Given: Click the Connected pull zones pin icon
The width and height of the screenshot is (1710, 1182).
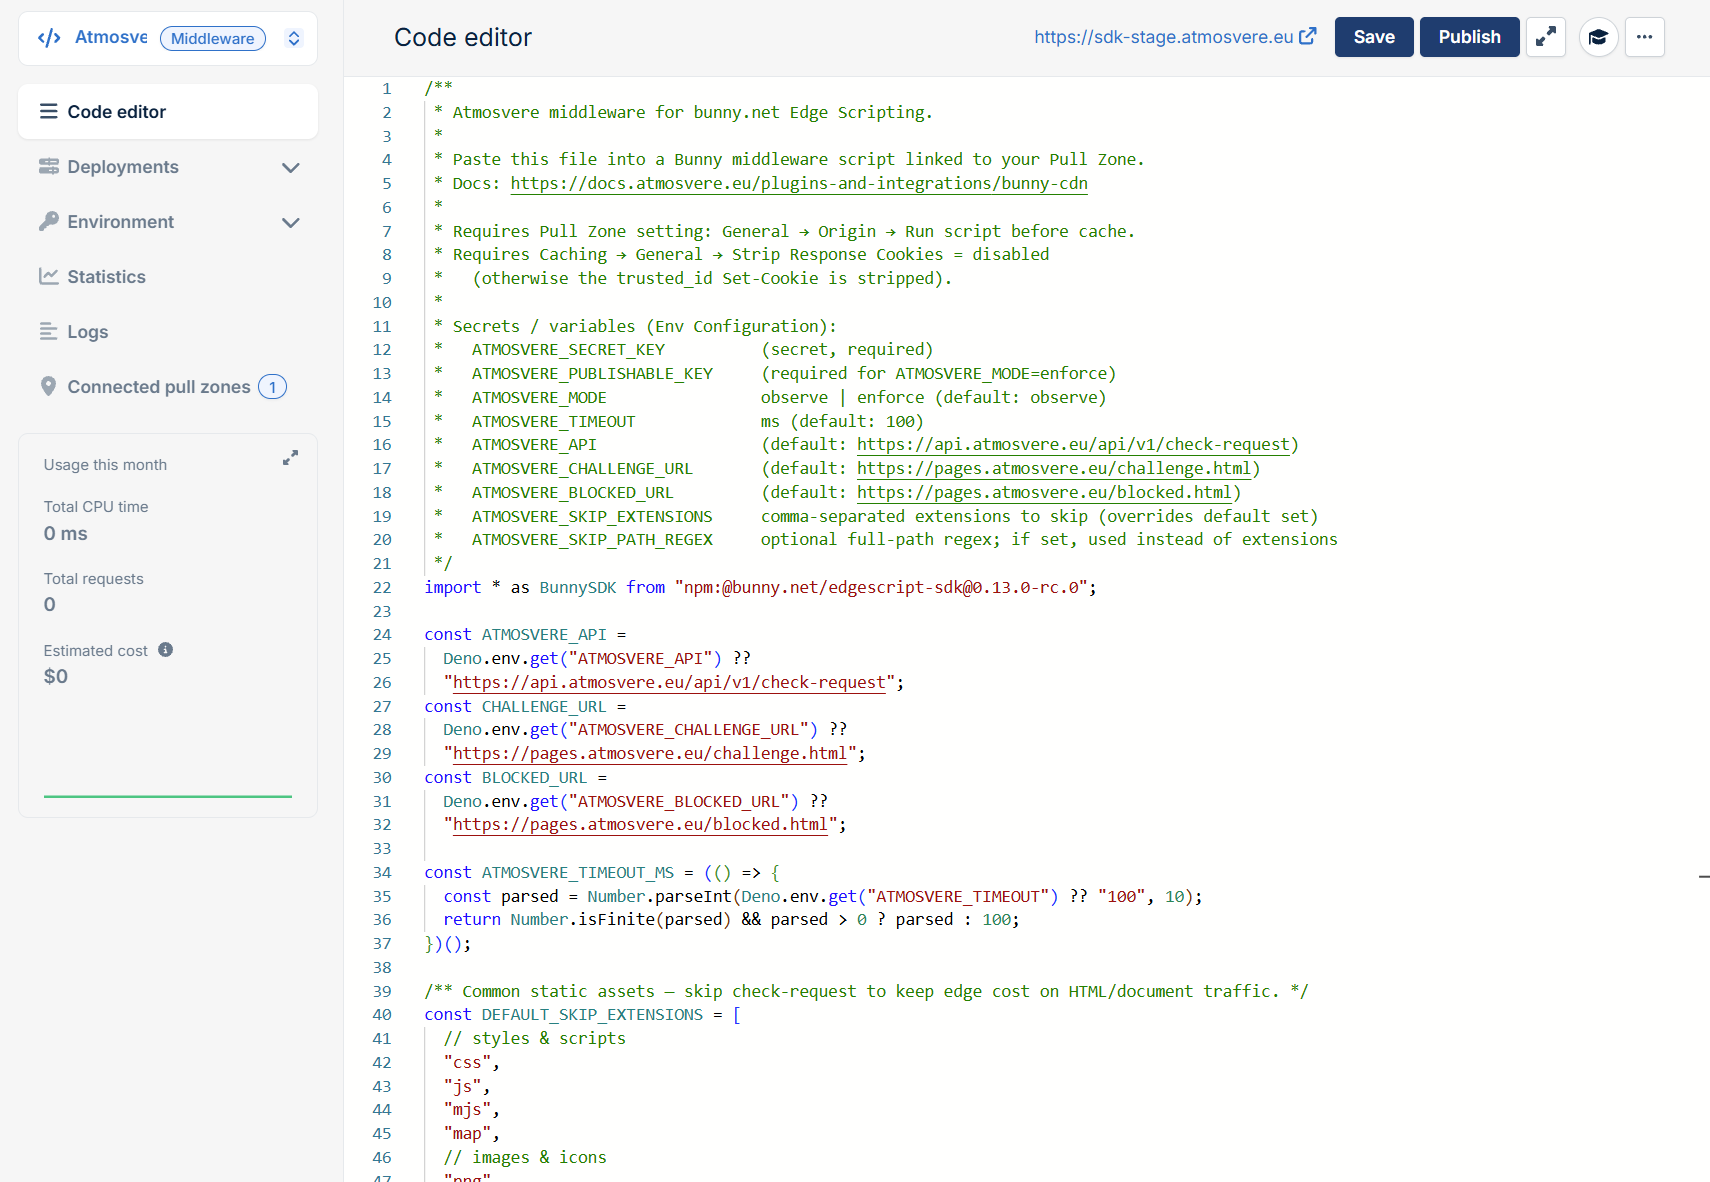Looking at the screenshot, I should point(48,386).
